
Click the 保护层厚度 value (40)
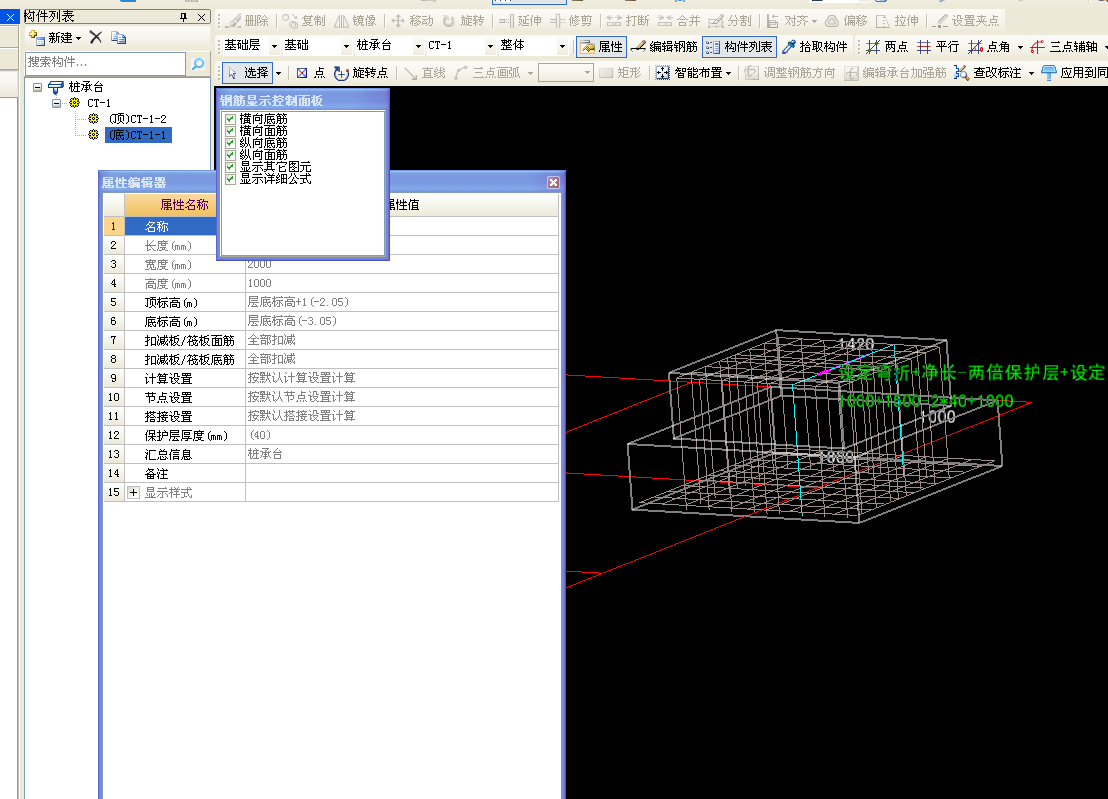(x=401, y=435)
